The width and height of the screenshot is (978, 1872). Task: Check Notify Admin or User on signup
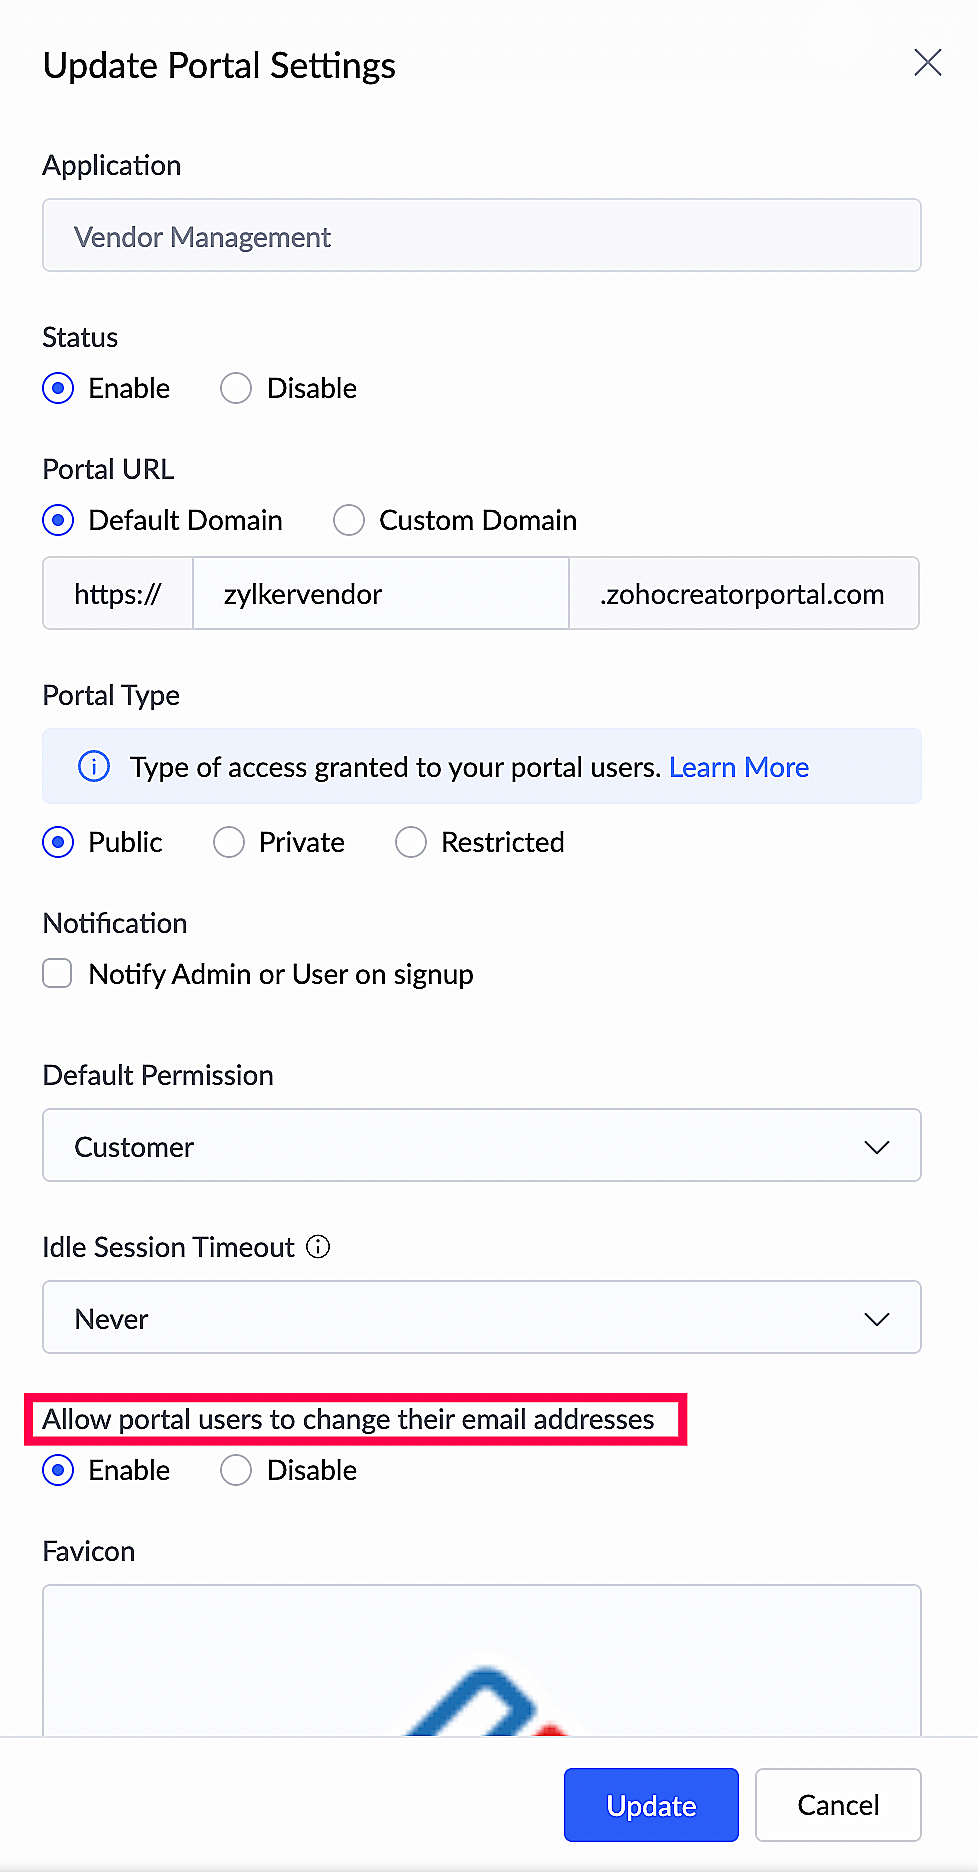pos(58,973)
